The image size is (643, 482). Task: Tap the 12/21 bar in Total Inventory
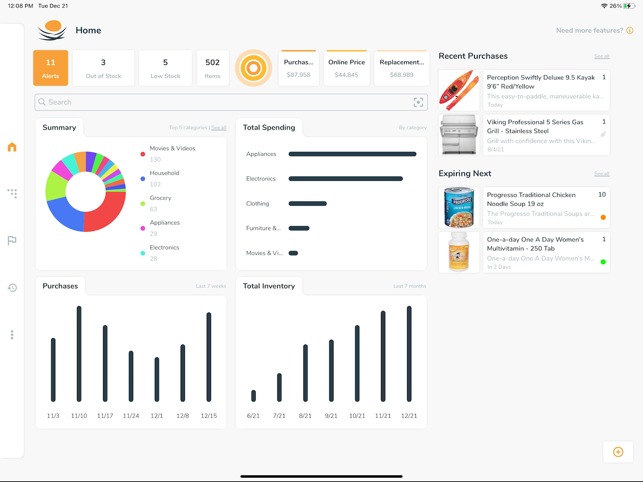pos(409,354)
